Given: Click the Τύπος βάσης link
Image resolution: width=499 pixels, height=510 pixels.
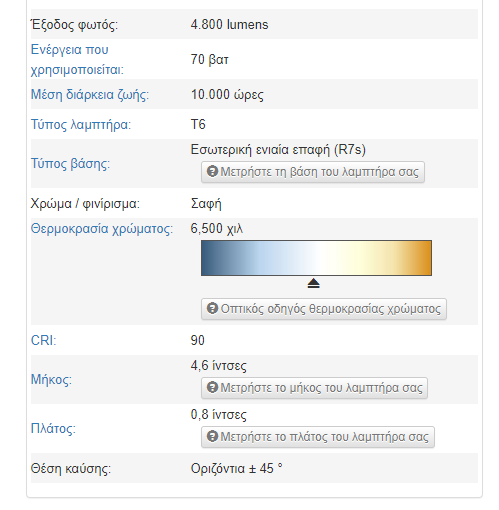Looking at the screenshot, I should [x=70, y=164].
